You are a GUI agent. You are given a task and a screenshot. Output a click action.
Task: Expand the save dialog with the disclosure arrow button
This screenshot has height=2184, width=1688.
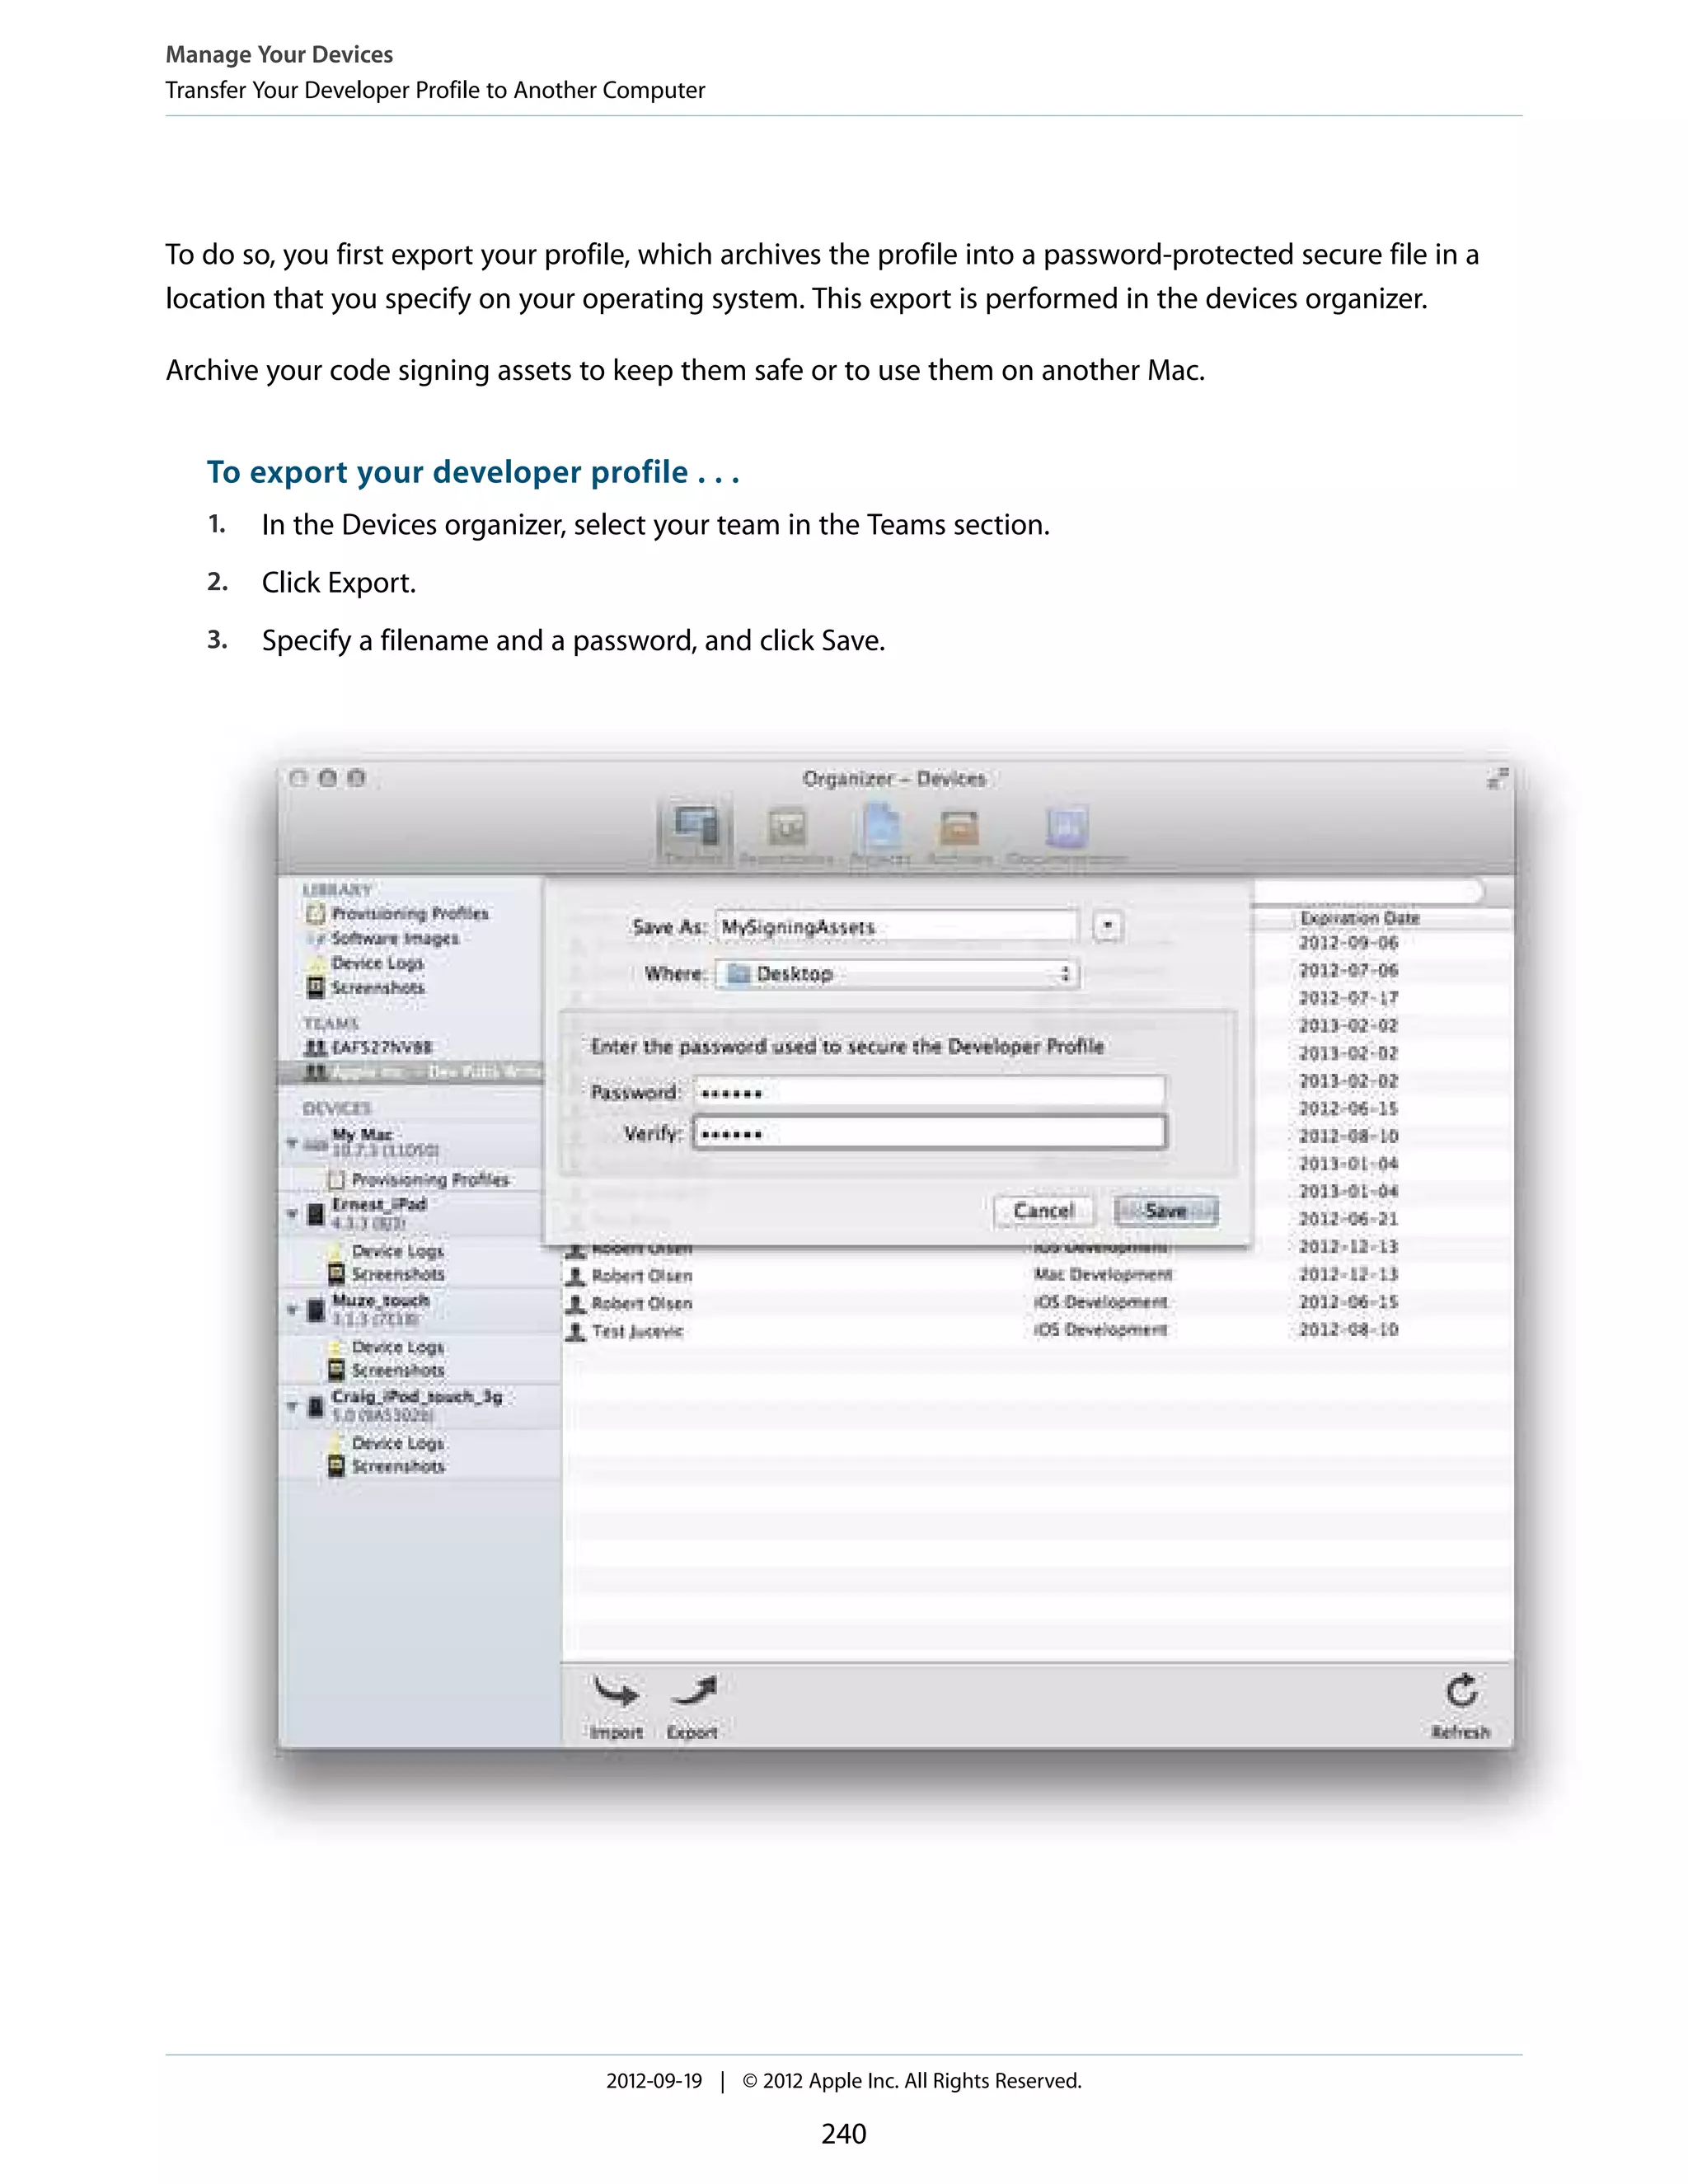point(1108,926)
